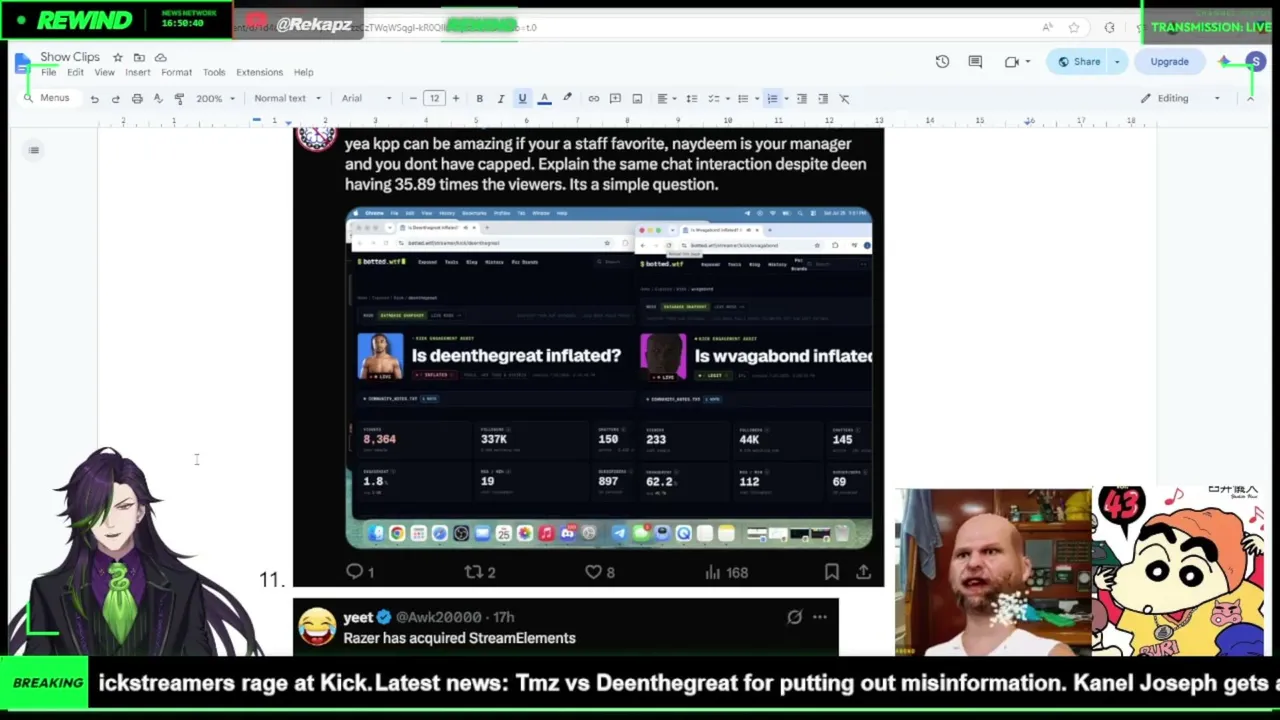Bookmark the embedded tweet
1280x720 pixels.
click(831, 572)
